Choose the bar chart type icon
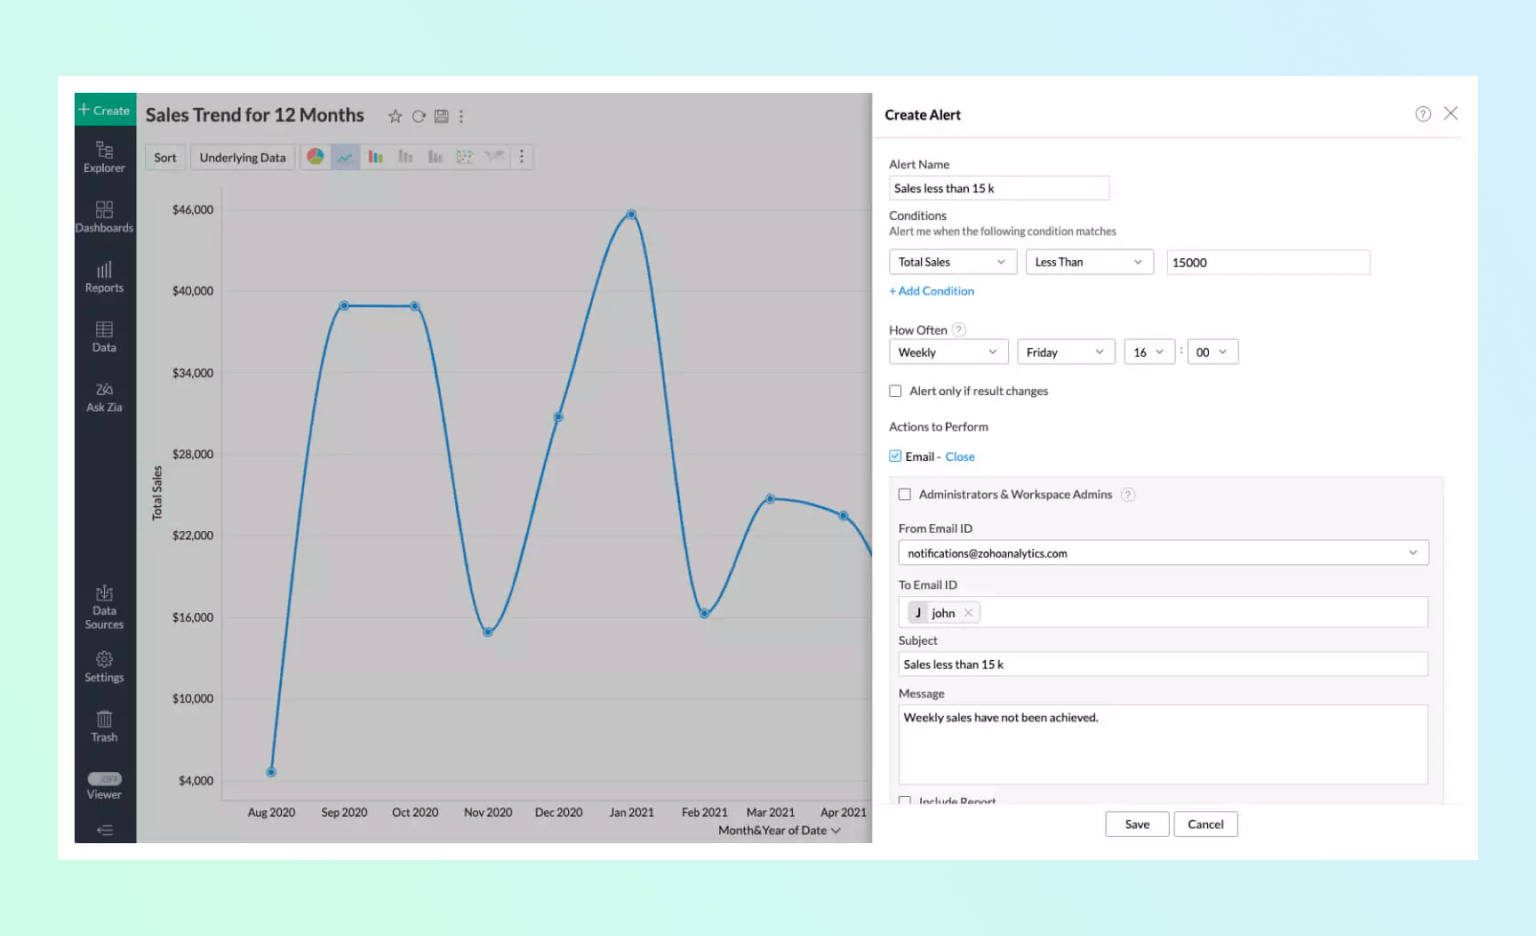 point(375,157)
